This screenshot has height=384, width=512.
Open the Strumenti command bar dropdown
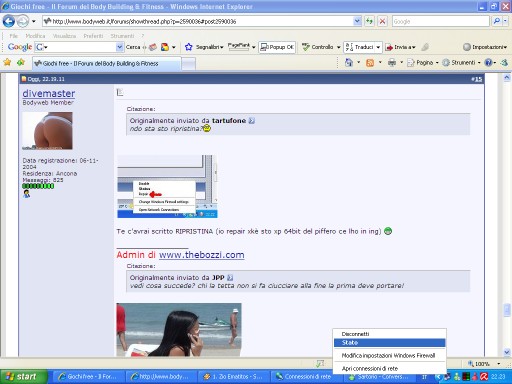pyautogui.click(x=461, y=63)
